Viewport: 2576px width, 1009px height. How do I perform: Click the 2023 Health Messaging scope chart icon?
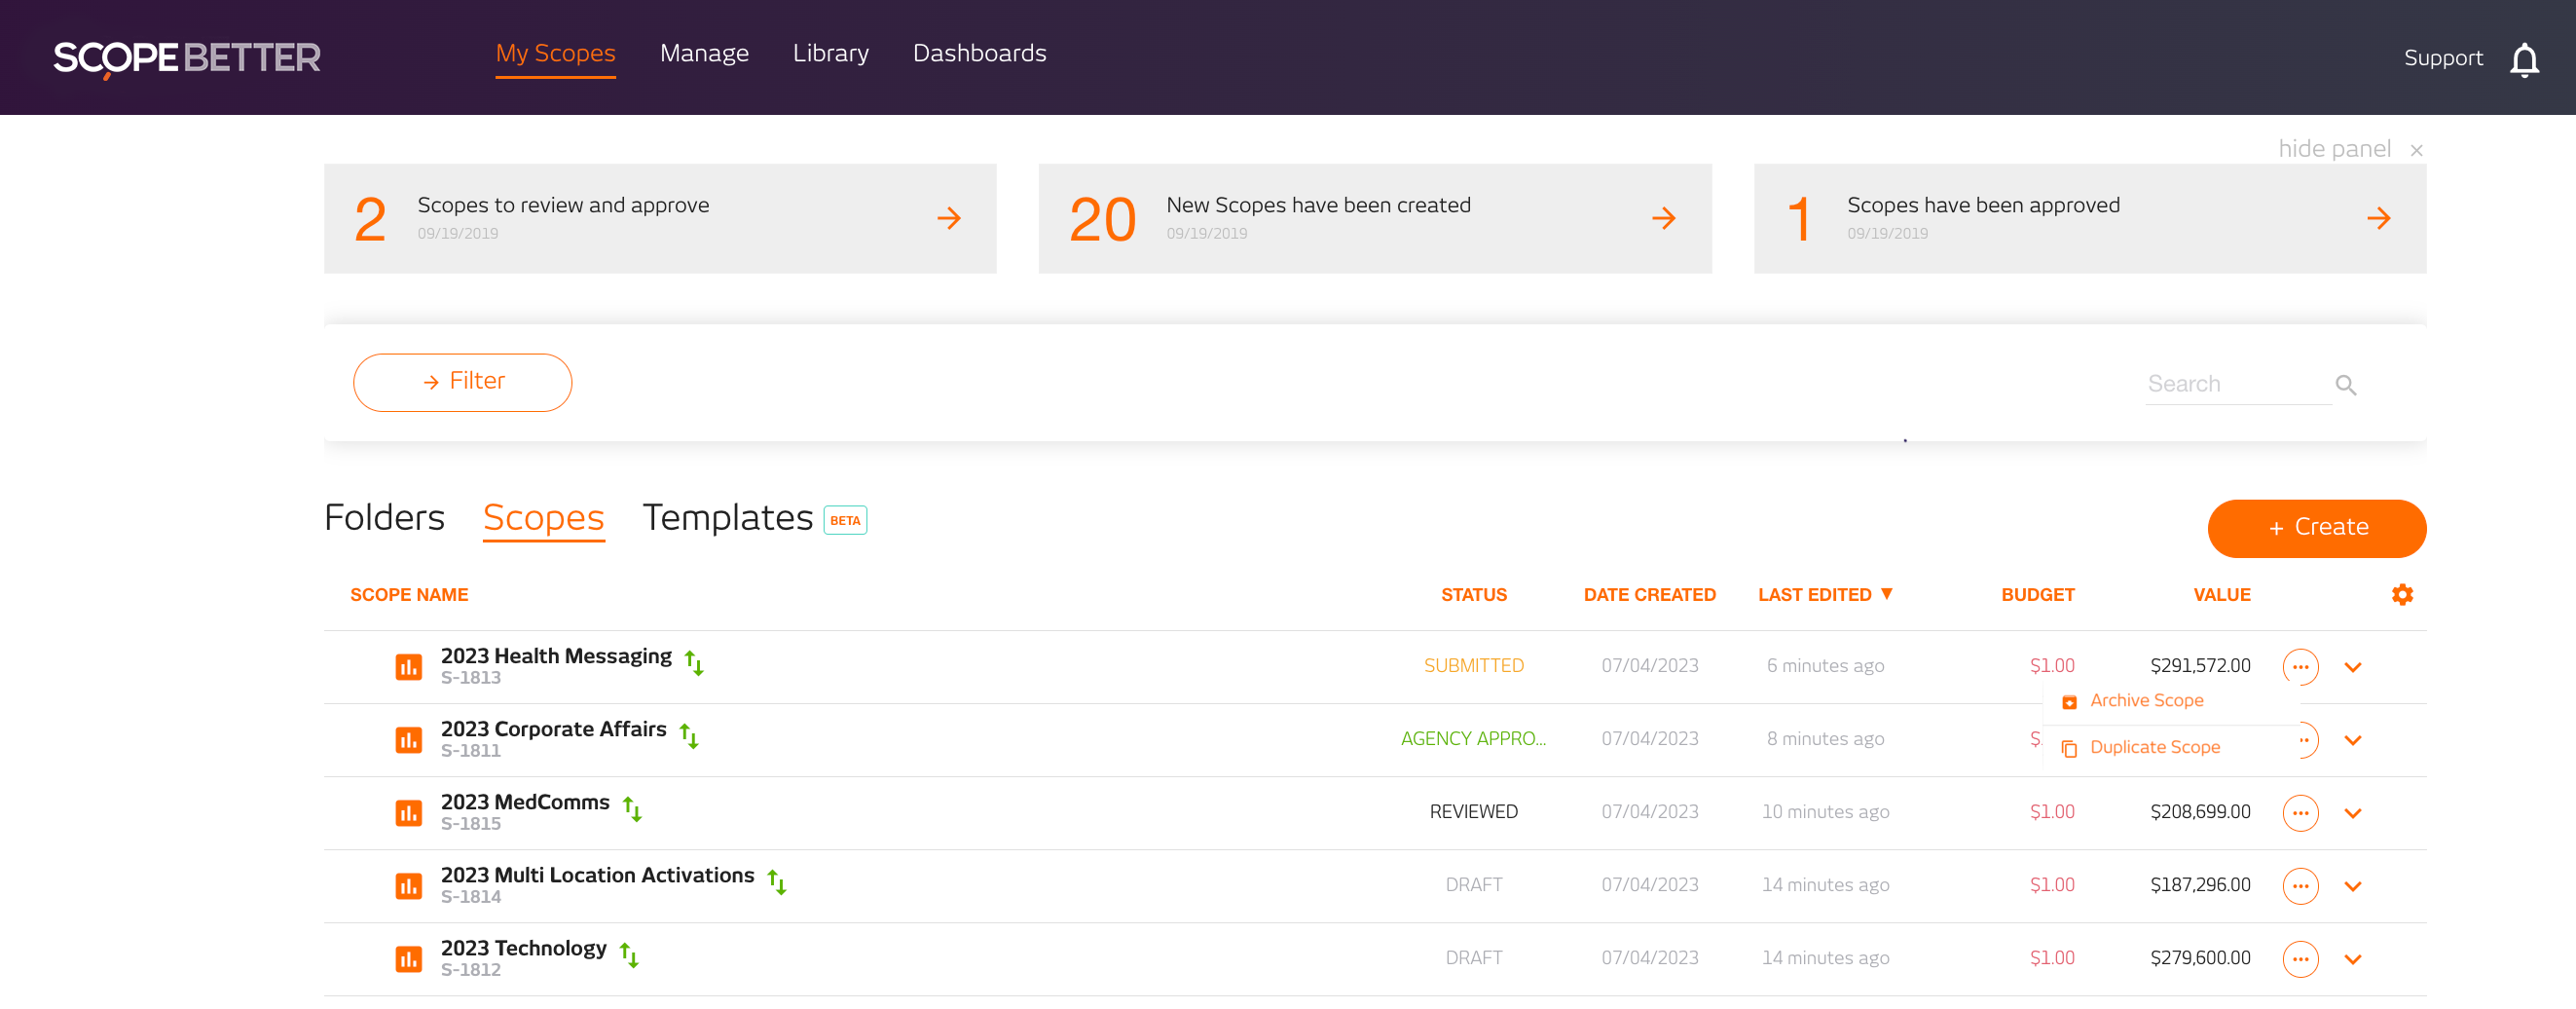[408, 667]
